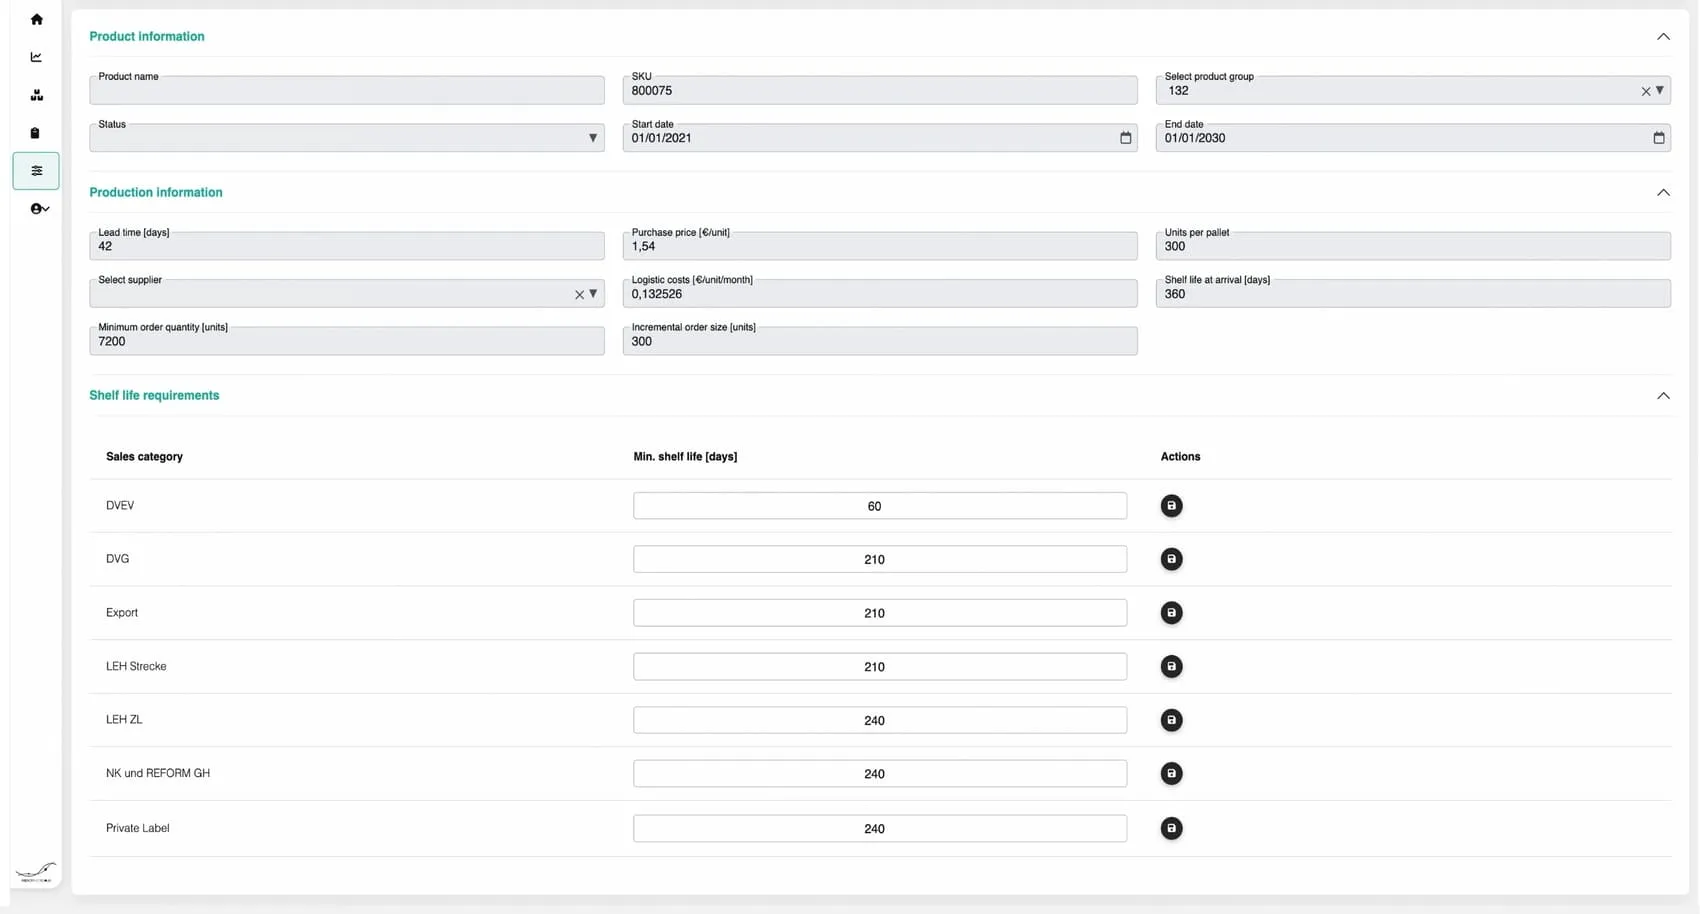This screenshot has width=1700, height=914.
Task: Clear the selected product group 132
Action: click(1644, 90)
